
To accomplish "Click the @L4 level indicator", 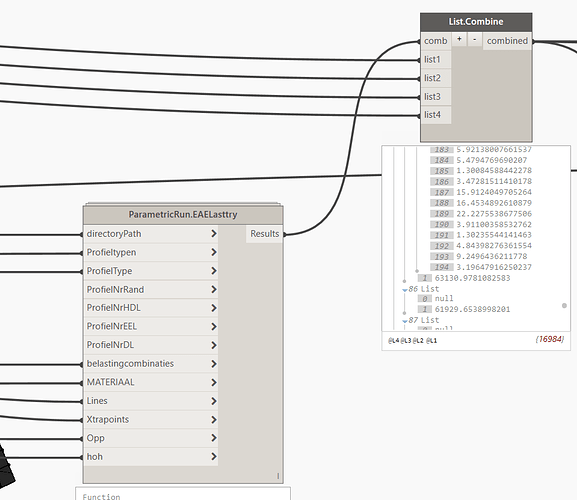I will point(393,341).
